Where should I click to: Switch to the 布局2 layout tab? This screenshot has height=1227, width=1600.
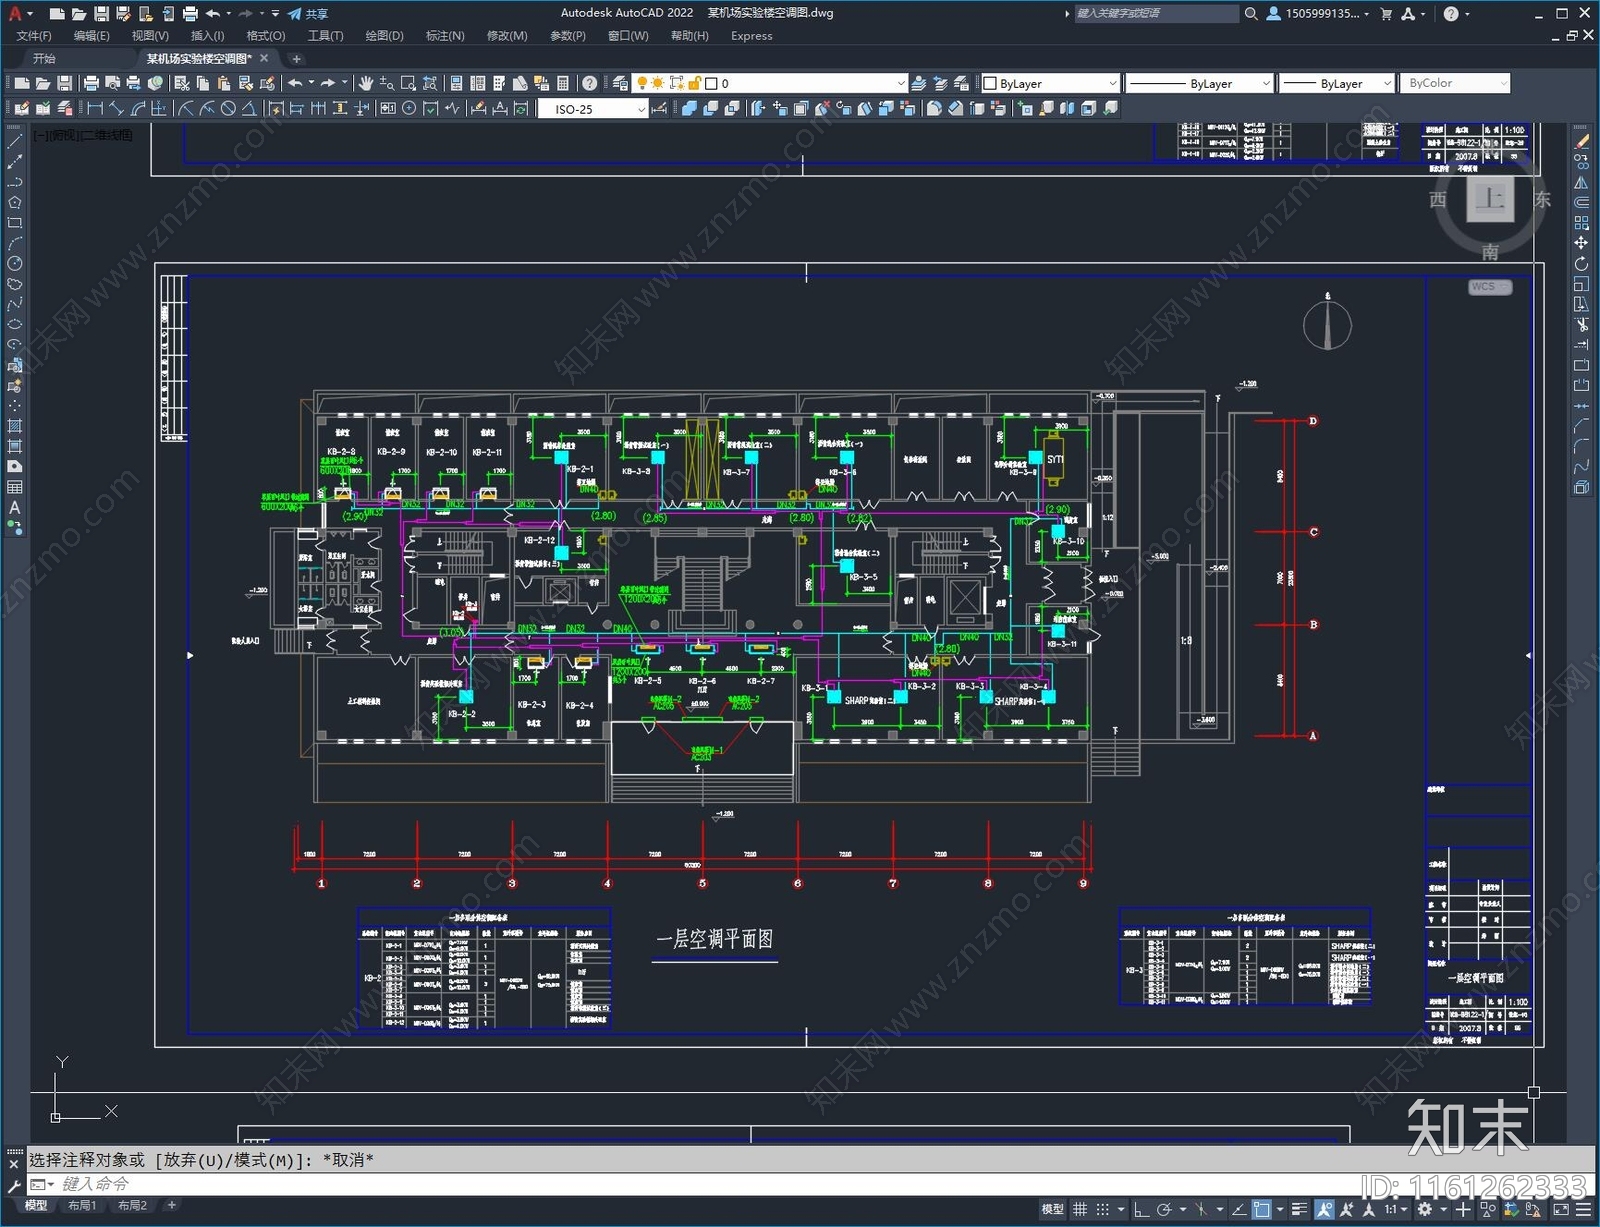(132, 1206)
